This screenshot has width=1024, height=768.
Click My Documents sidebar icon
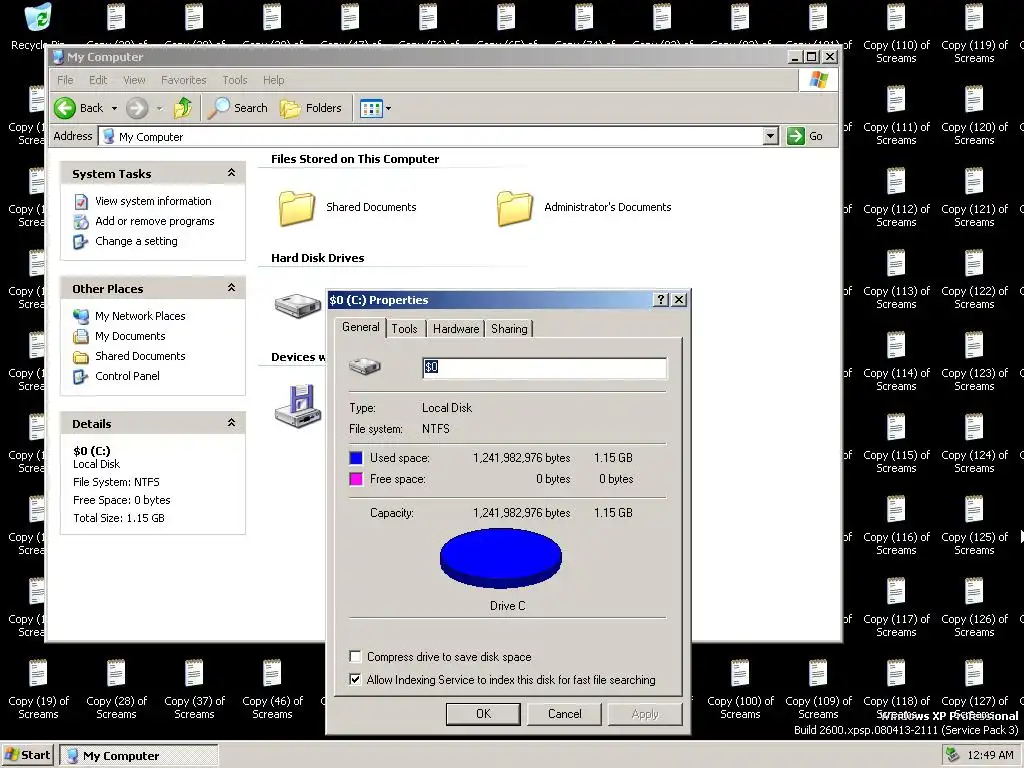pos(81,336)
